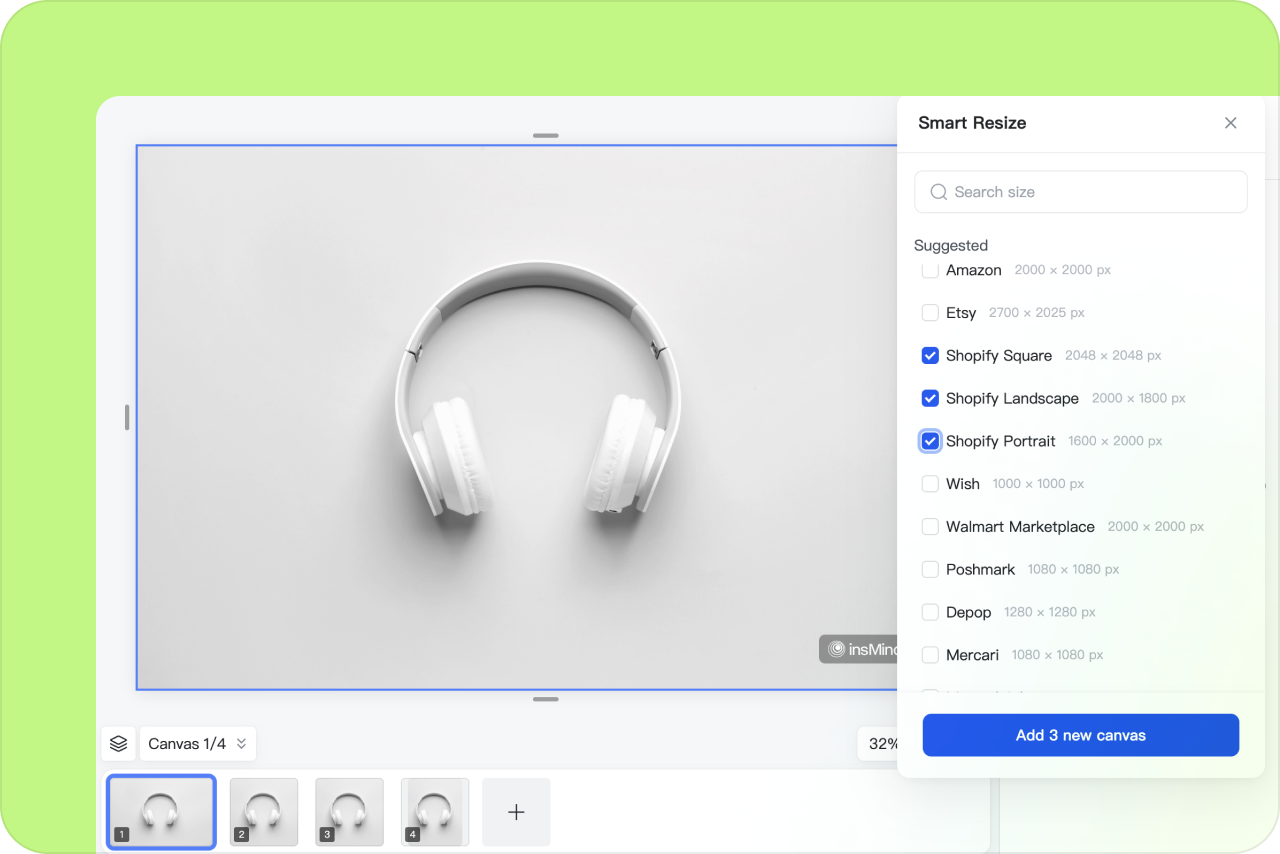
Task: Add a new canvas with the plus button
Action: (x=516, y=812)
